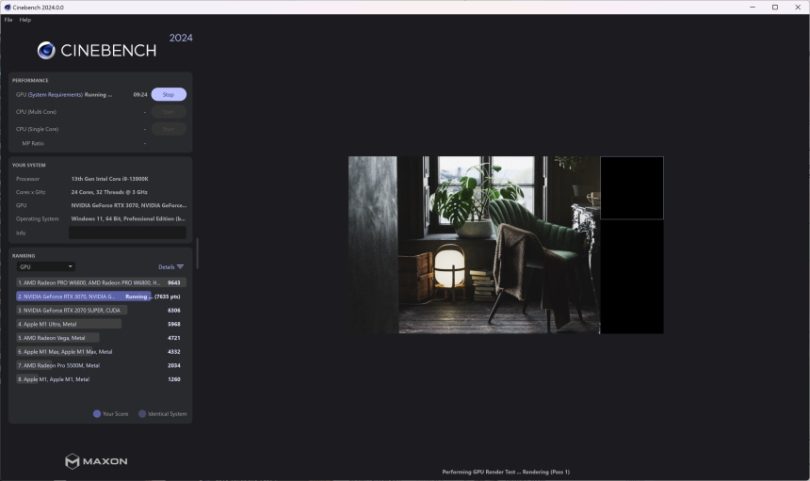Select the running NVIDIA GeForce RTX 3070 ranking bar
This screenshot has width=810, height=481.
[x=82, y=296]
